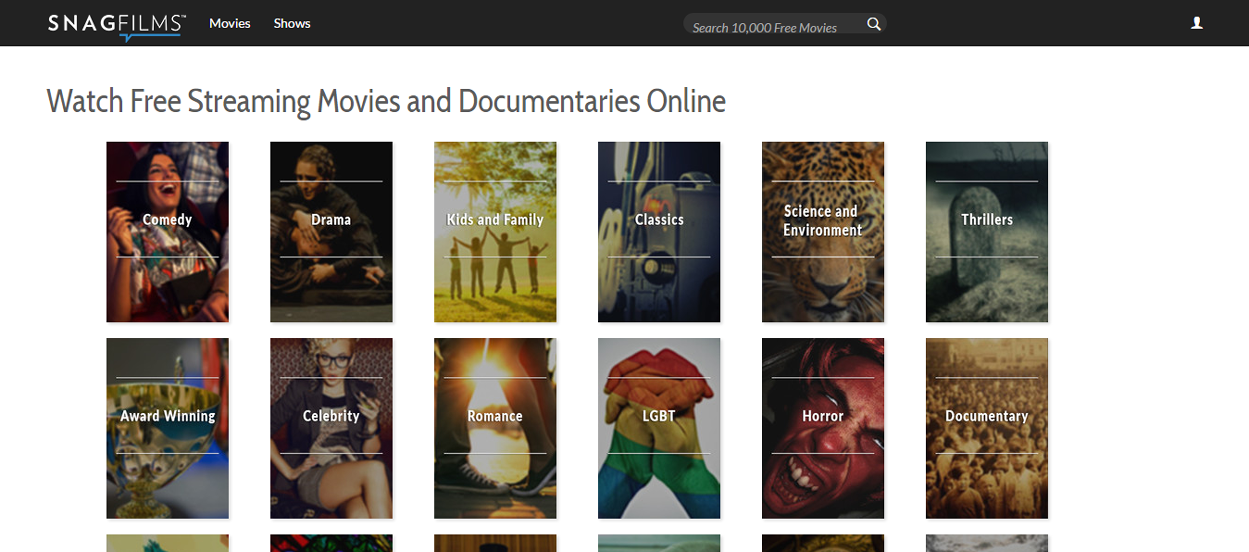
Task: Open the Drama category tile
Action: [x=331, y=232]
